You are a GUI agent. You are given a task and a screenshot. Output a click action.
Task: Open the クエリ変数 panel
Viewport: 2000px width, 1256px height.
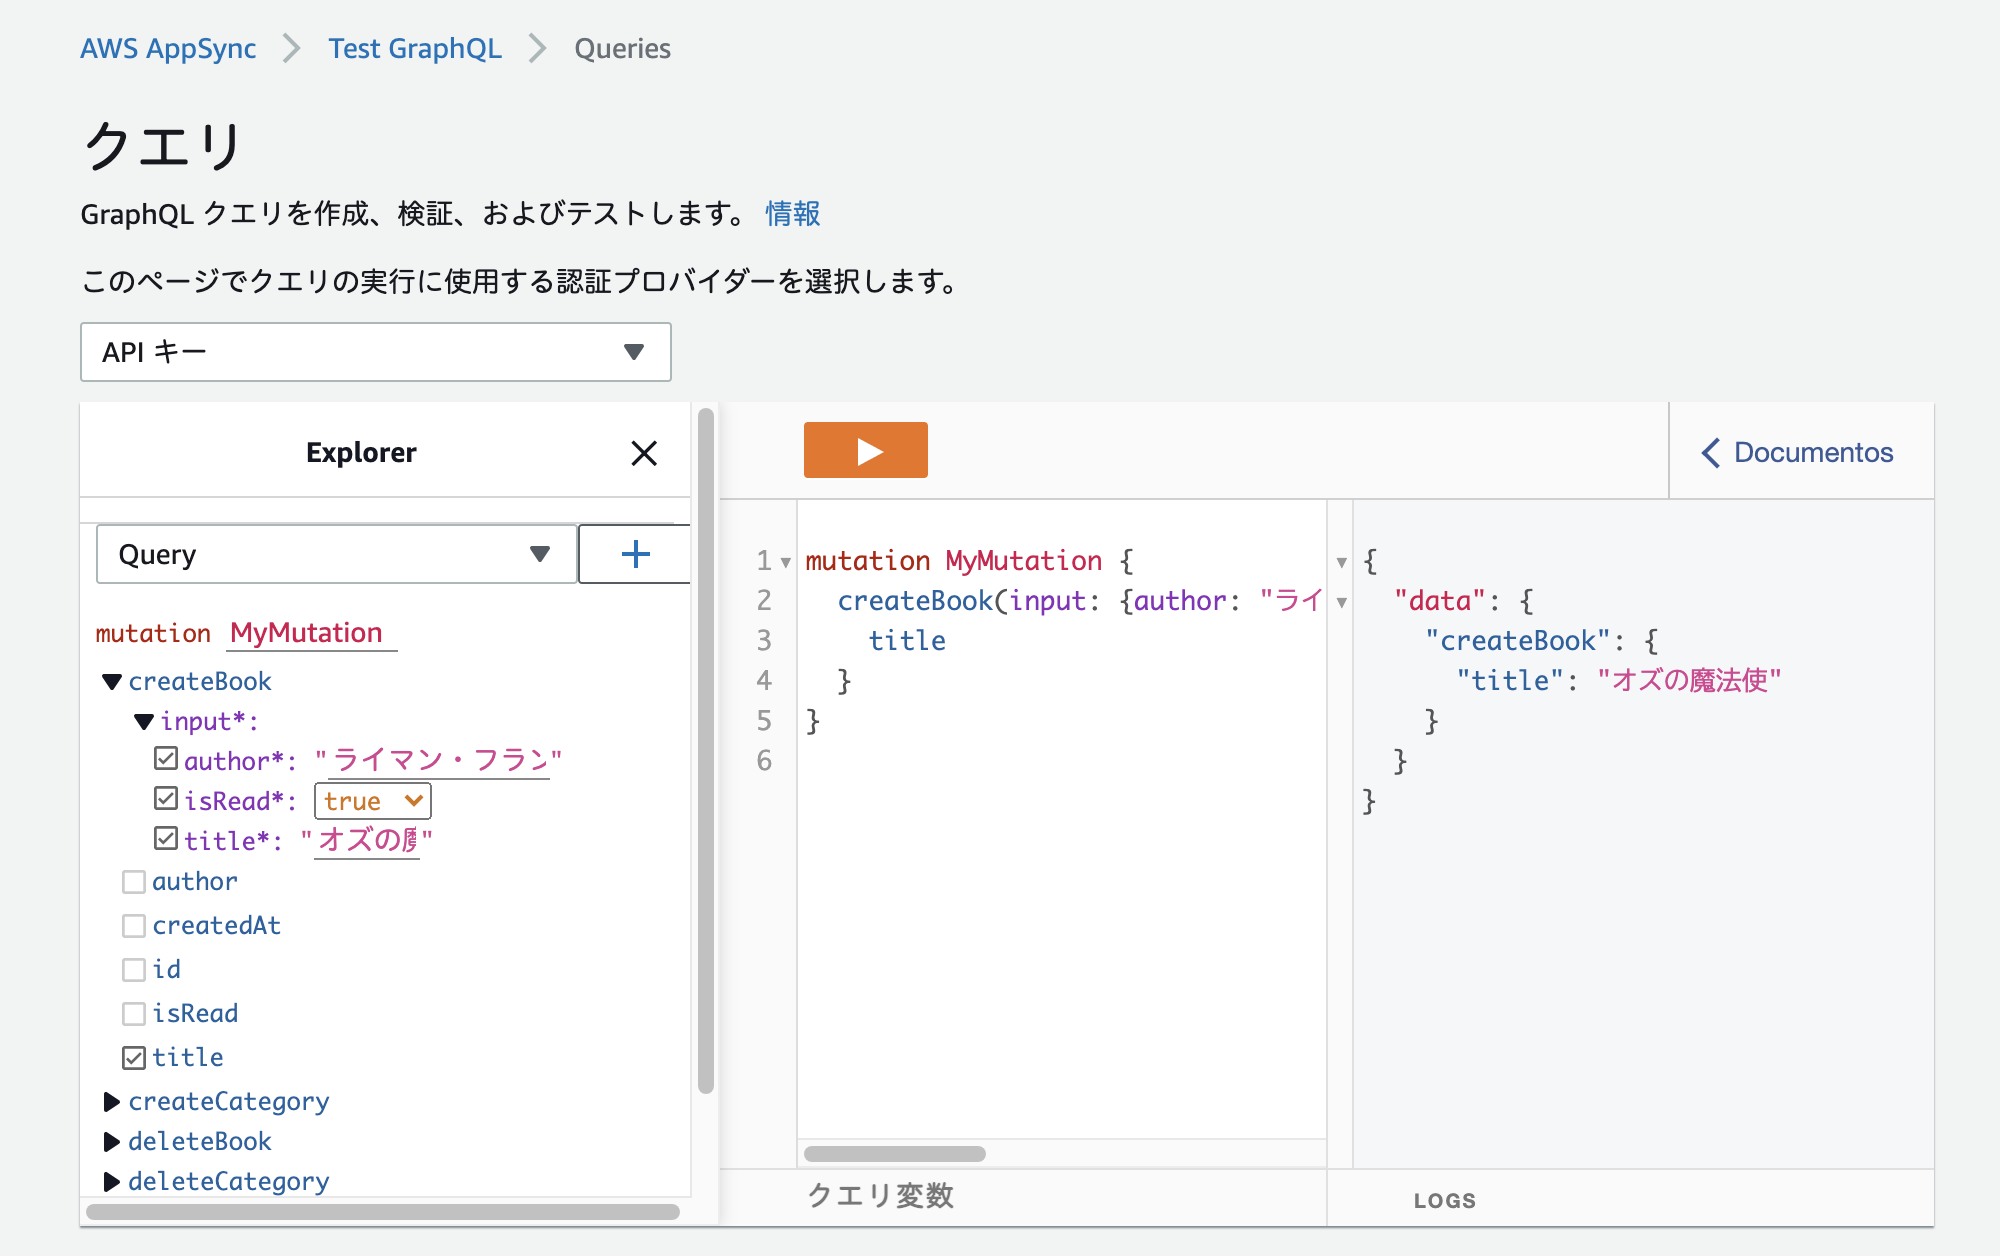[880, 1196]
